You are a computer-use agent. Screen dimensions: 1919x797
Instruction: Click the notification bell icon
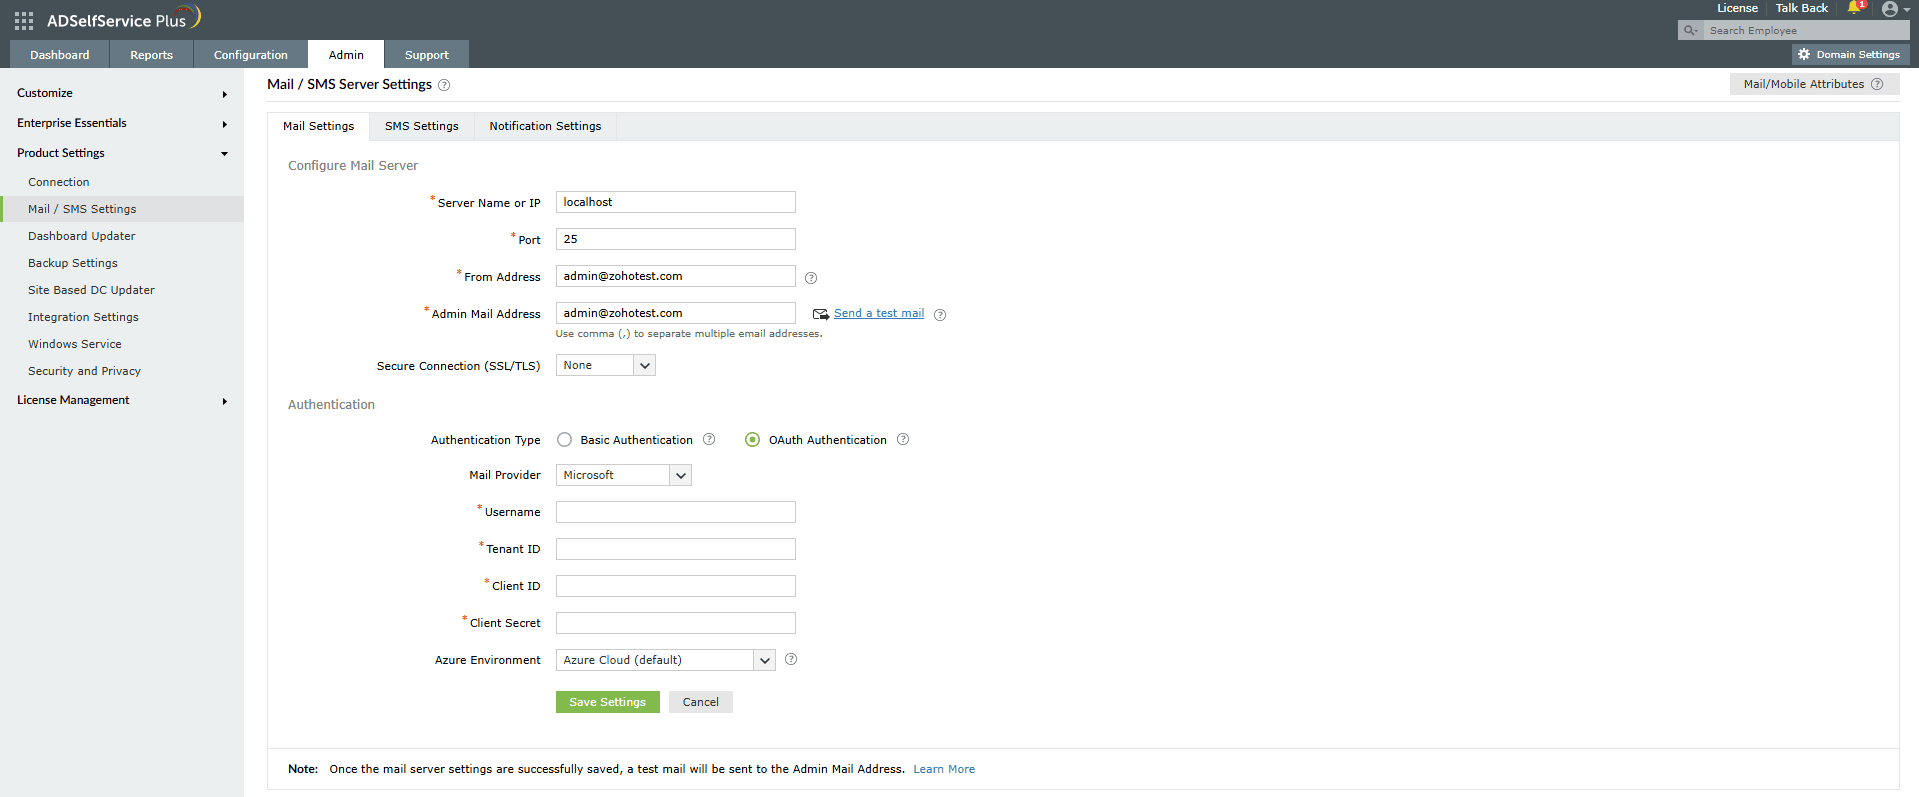pyautogui.click(x=1855, y=8)
